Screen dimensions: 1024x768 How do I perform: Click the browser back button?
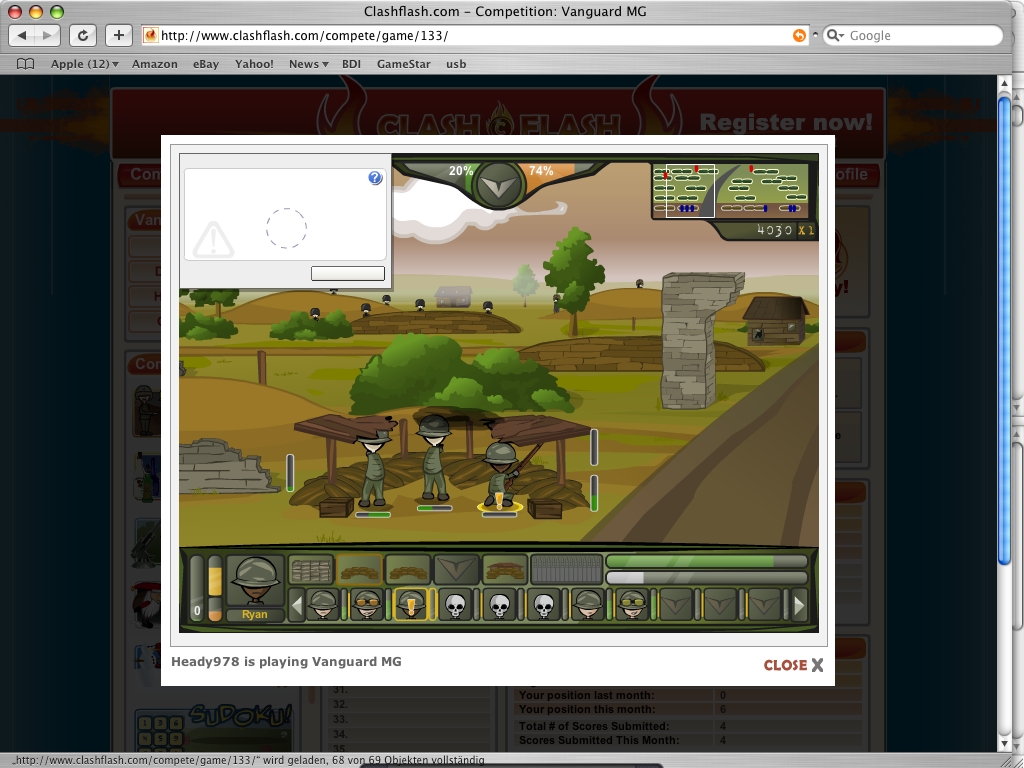pos(23,35)
